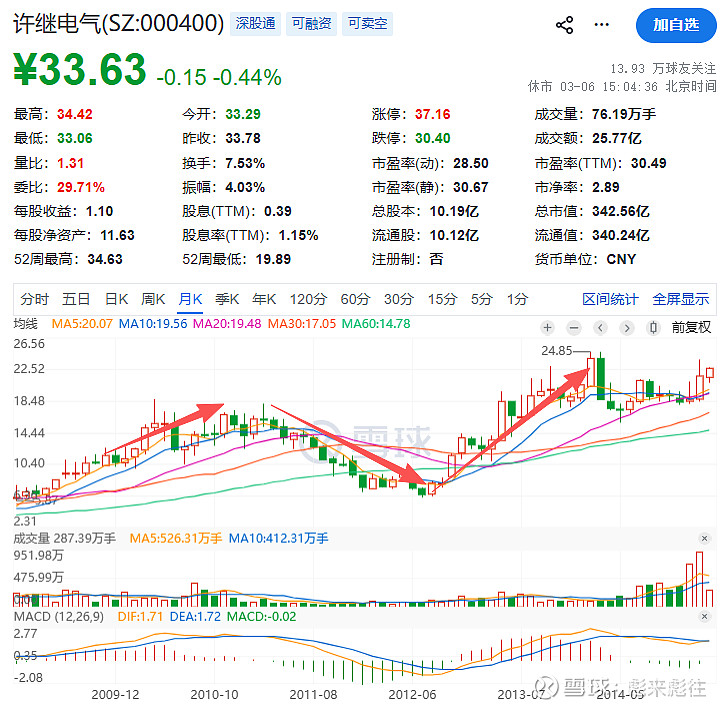Click the 货币单位 CNY value

(x=621, y=259)
